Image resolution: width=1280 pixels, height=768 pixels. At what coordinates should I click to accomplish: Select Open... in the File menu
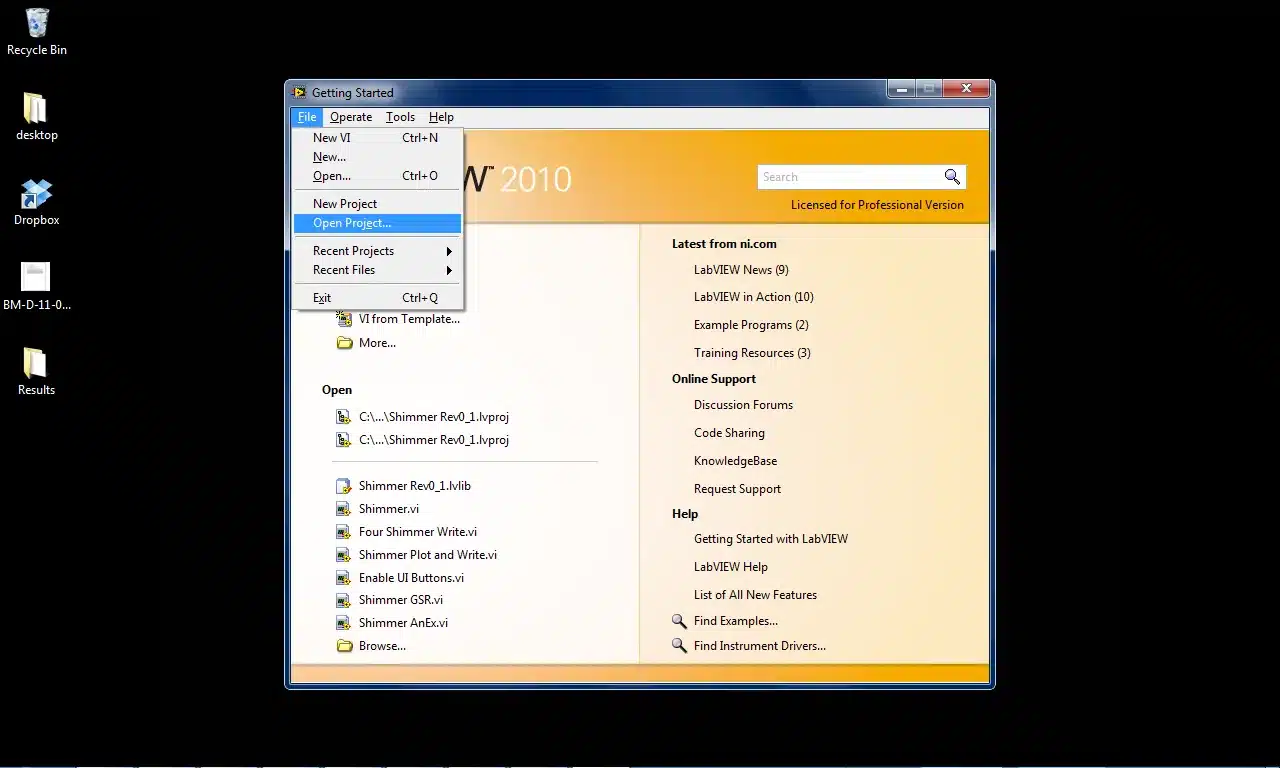[x=377, y=176]
